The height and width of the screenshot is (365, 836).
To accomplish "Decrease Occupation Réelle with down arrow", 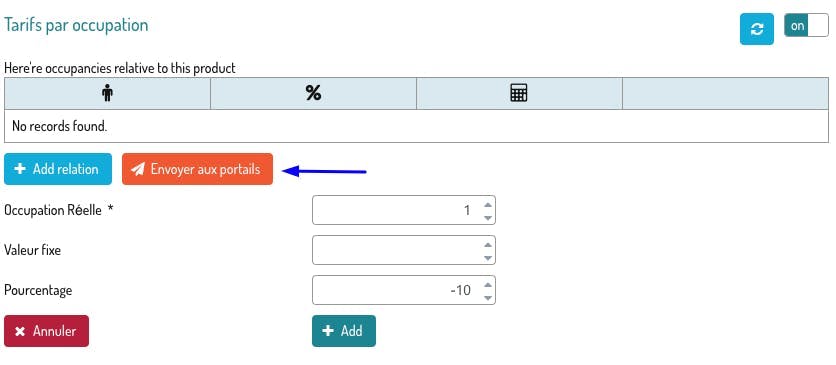I will click(x=487, y=217).
